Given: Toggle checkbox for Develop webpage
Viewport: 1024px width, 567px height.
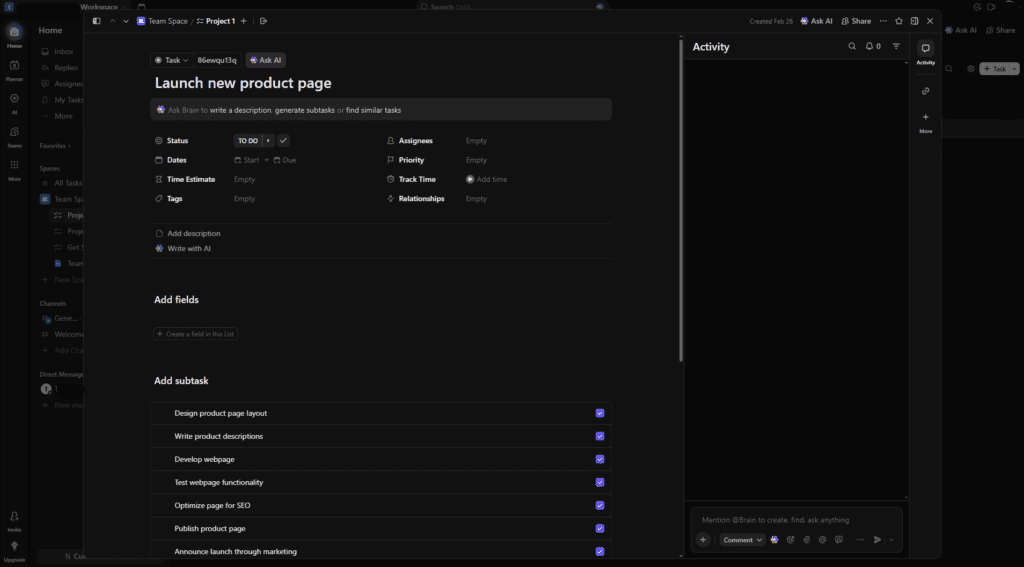Looking at the screenshot, I should point(600,459).
